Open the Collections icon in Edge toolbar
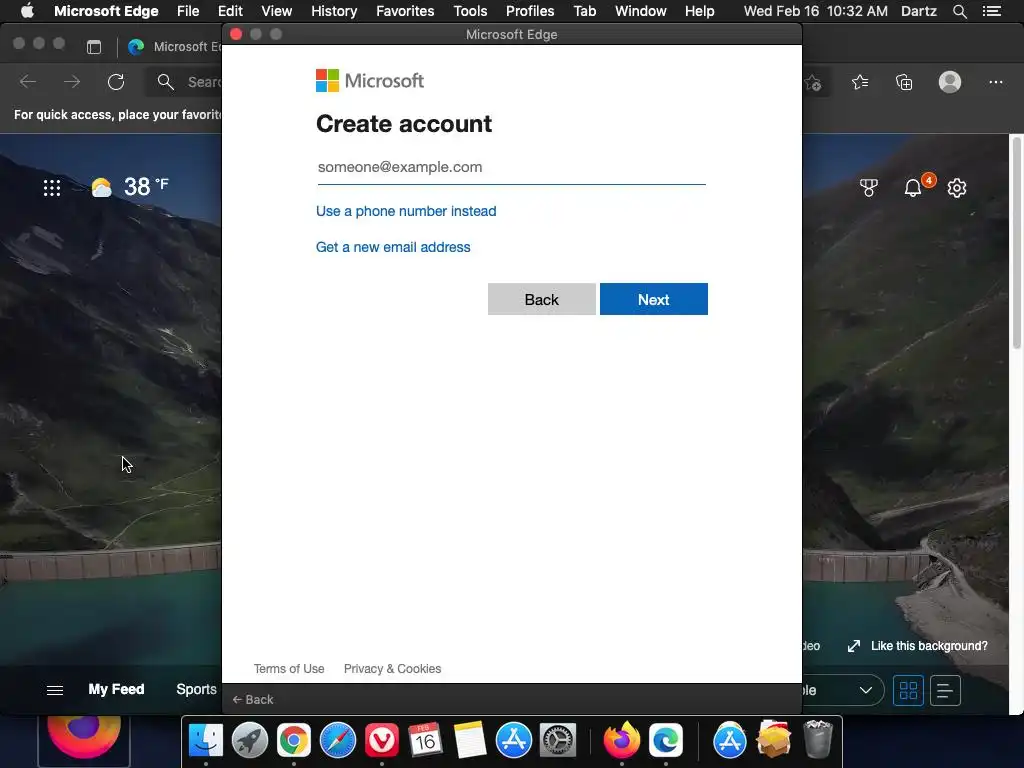The height and width of the screenshot is (768, 1024). pyautogui.click(x=904, y=82)
